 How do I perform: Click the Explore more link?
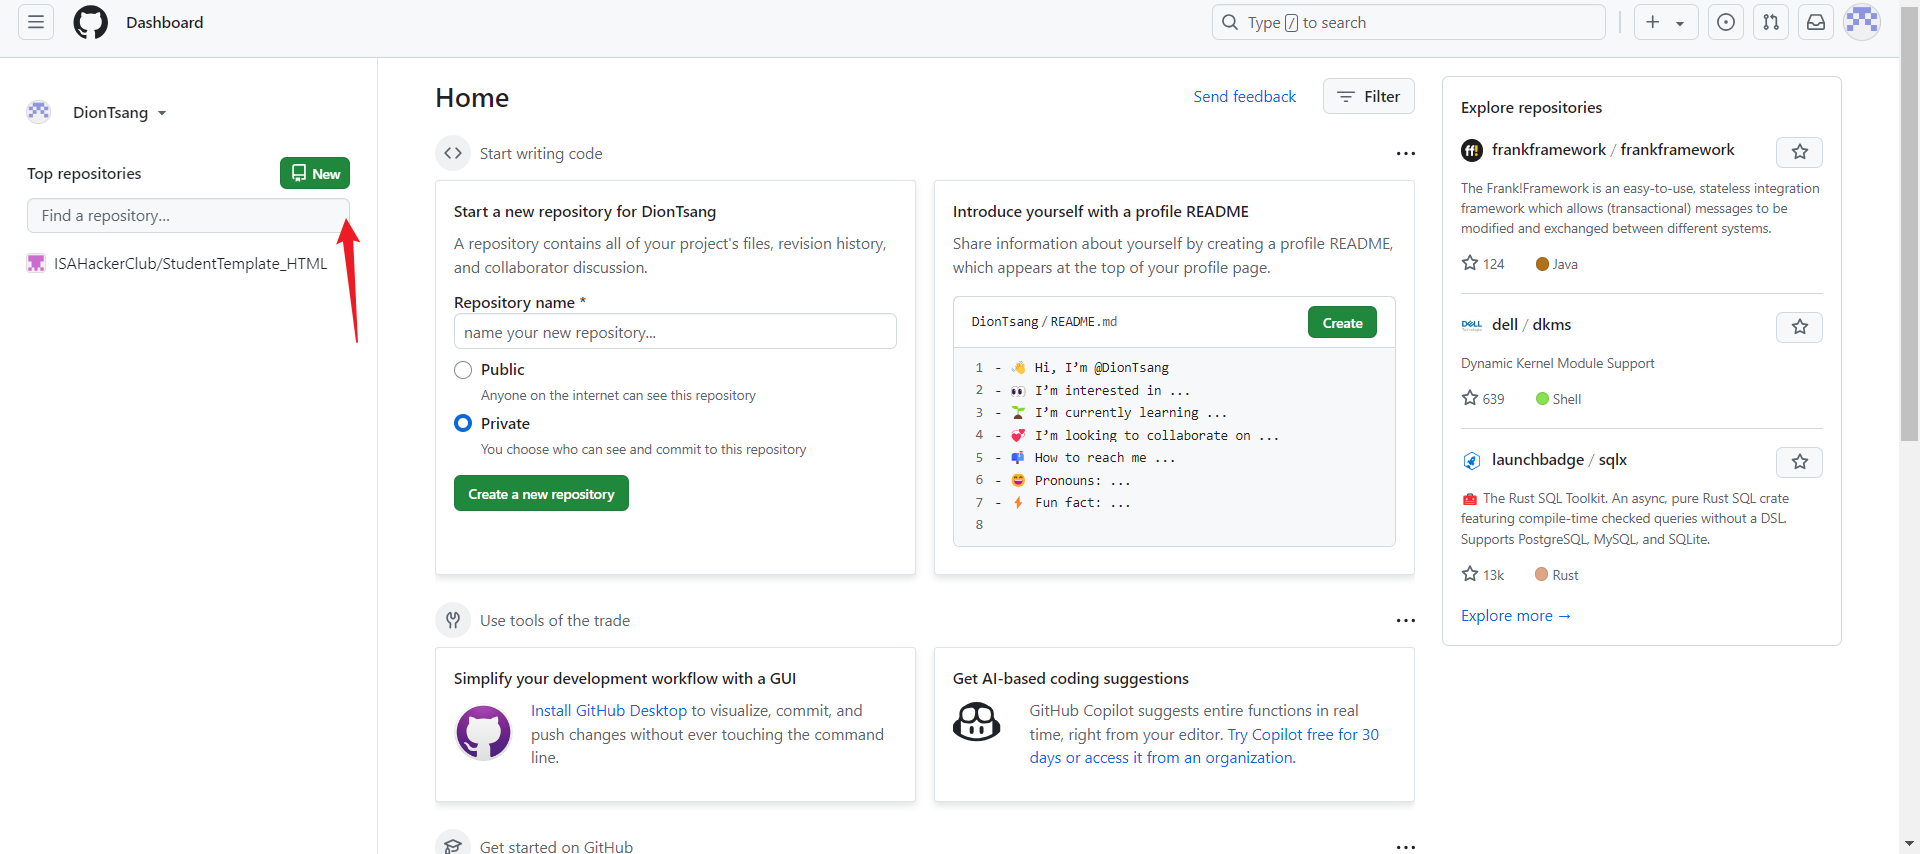(1515, 616)
